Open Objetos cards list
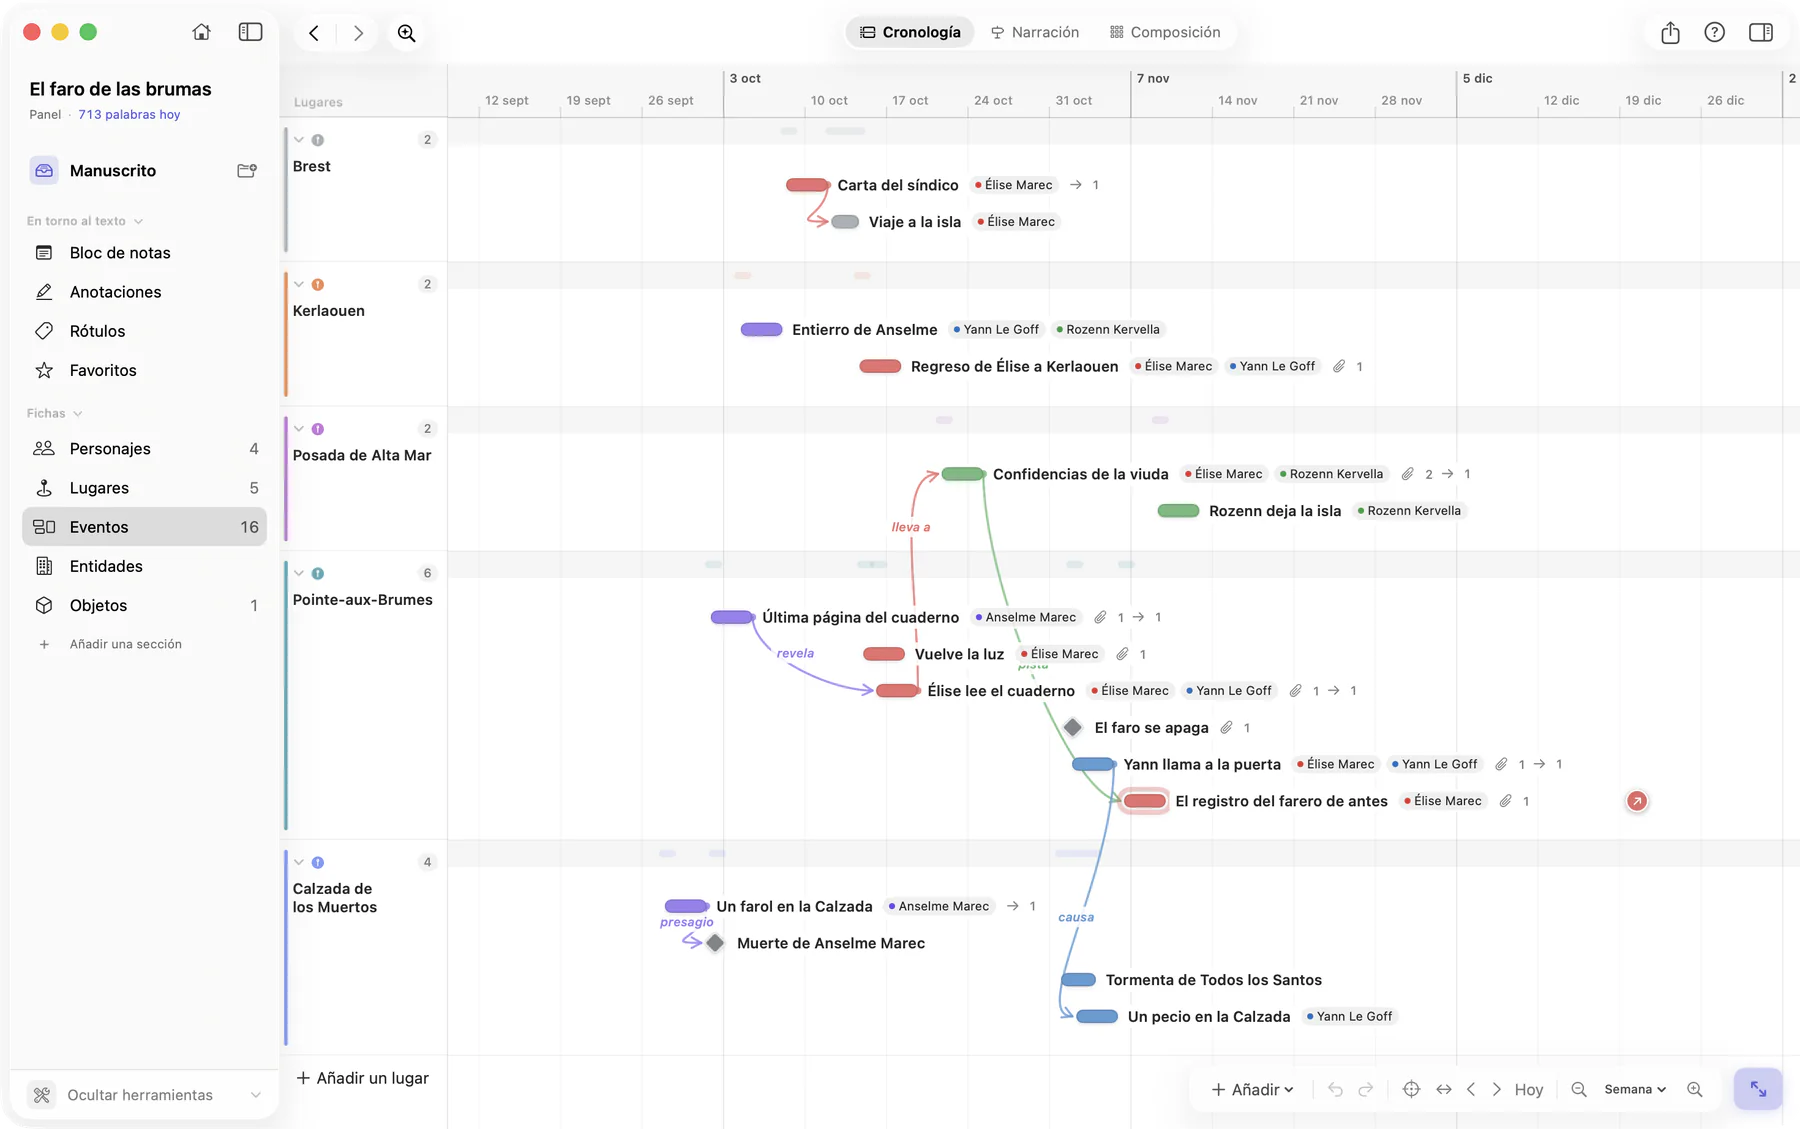1800x1129 pixels. click(144, 605)
